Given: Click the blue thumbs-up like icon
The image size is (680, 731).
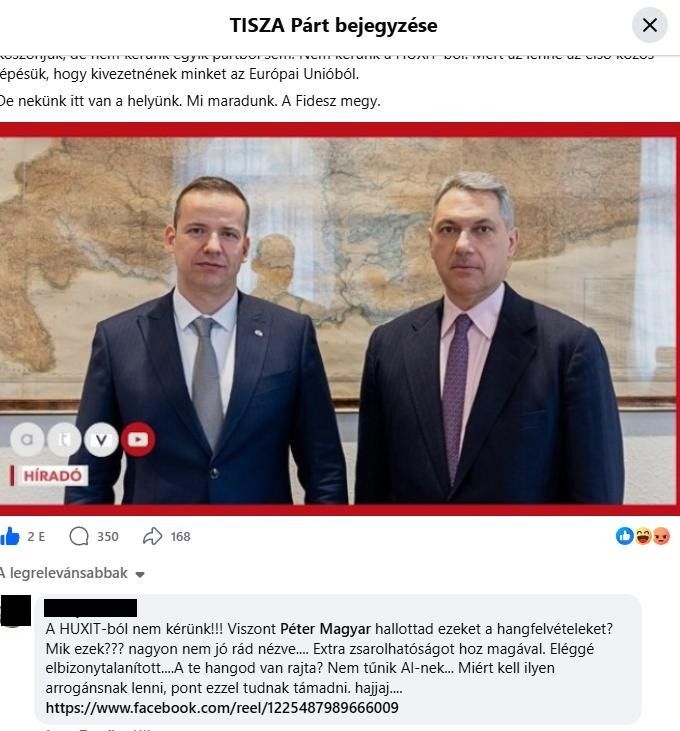Looking at the screenshot, I should point(10,537).
